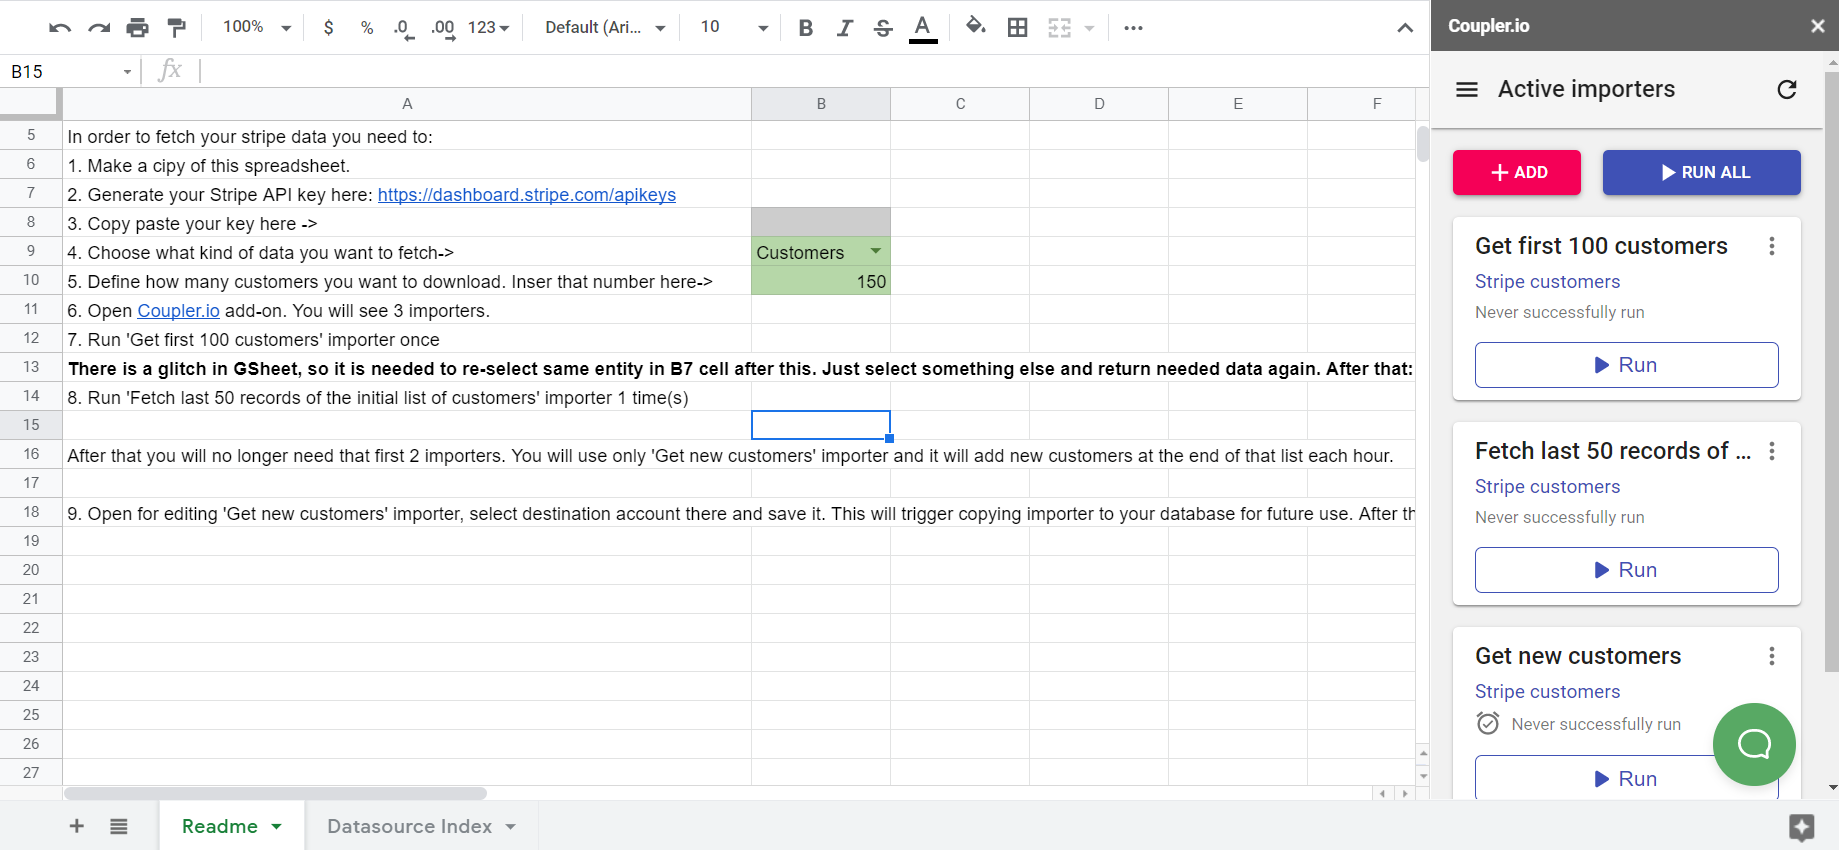Open Stripe customers link under Get new customers
Viewport: 1839px width, 850px height.
1547,692
